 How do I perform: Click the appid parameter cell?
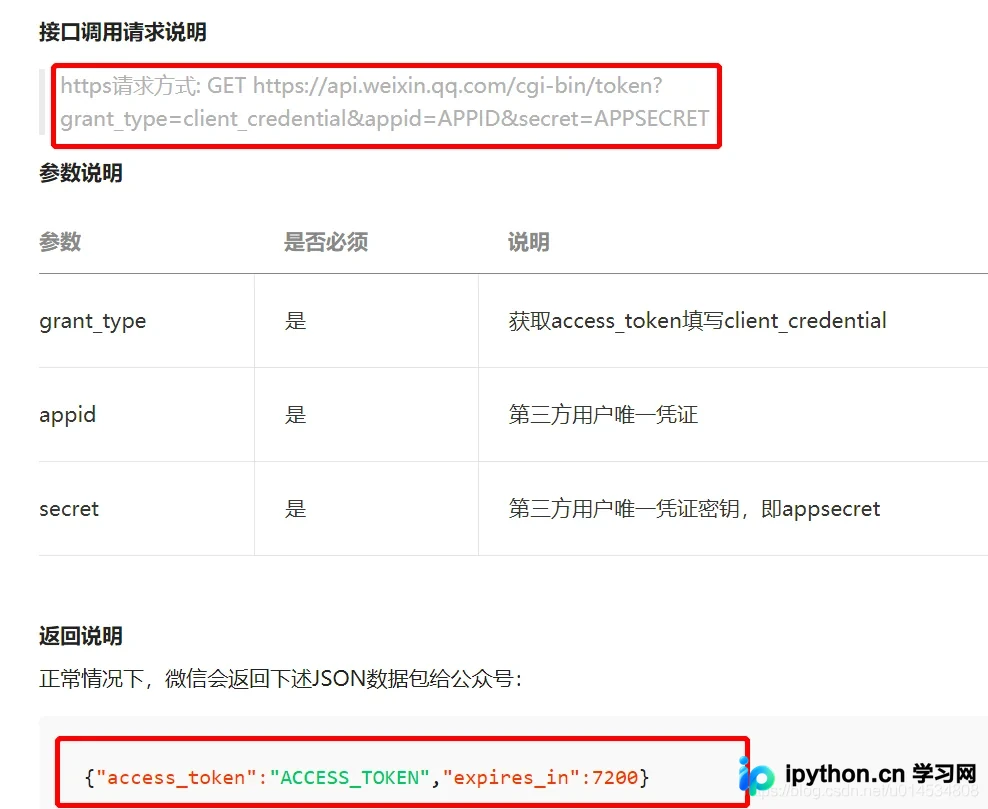pyautogui.click(x=67, y=415)
